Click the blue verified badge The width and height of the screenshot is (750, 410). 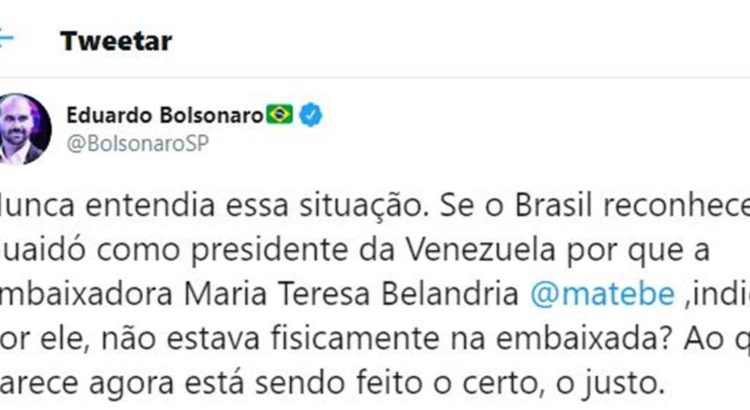click(311, 115)
